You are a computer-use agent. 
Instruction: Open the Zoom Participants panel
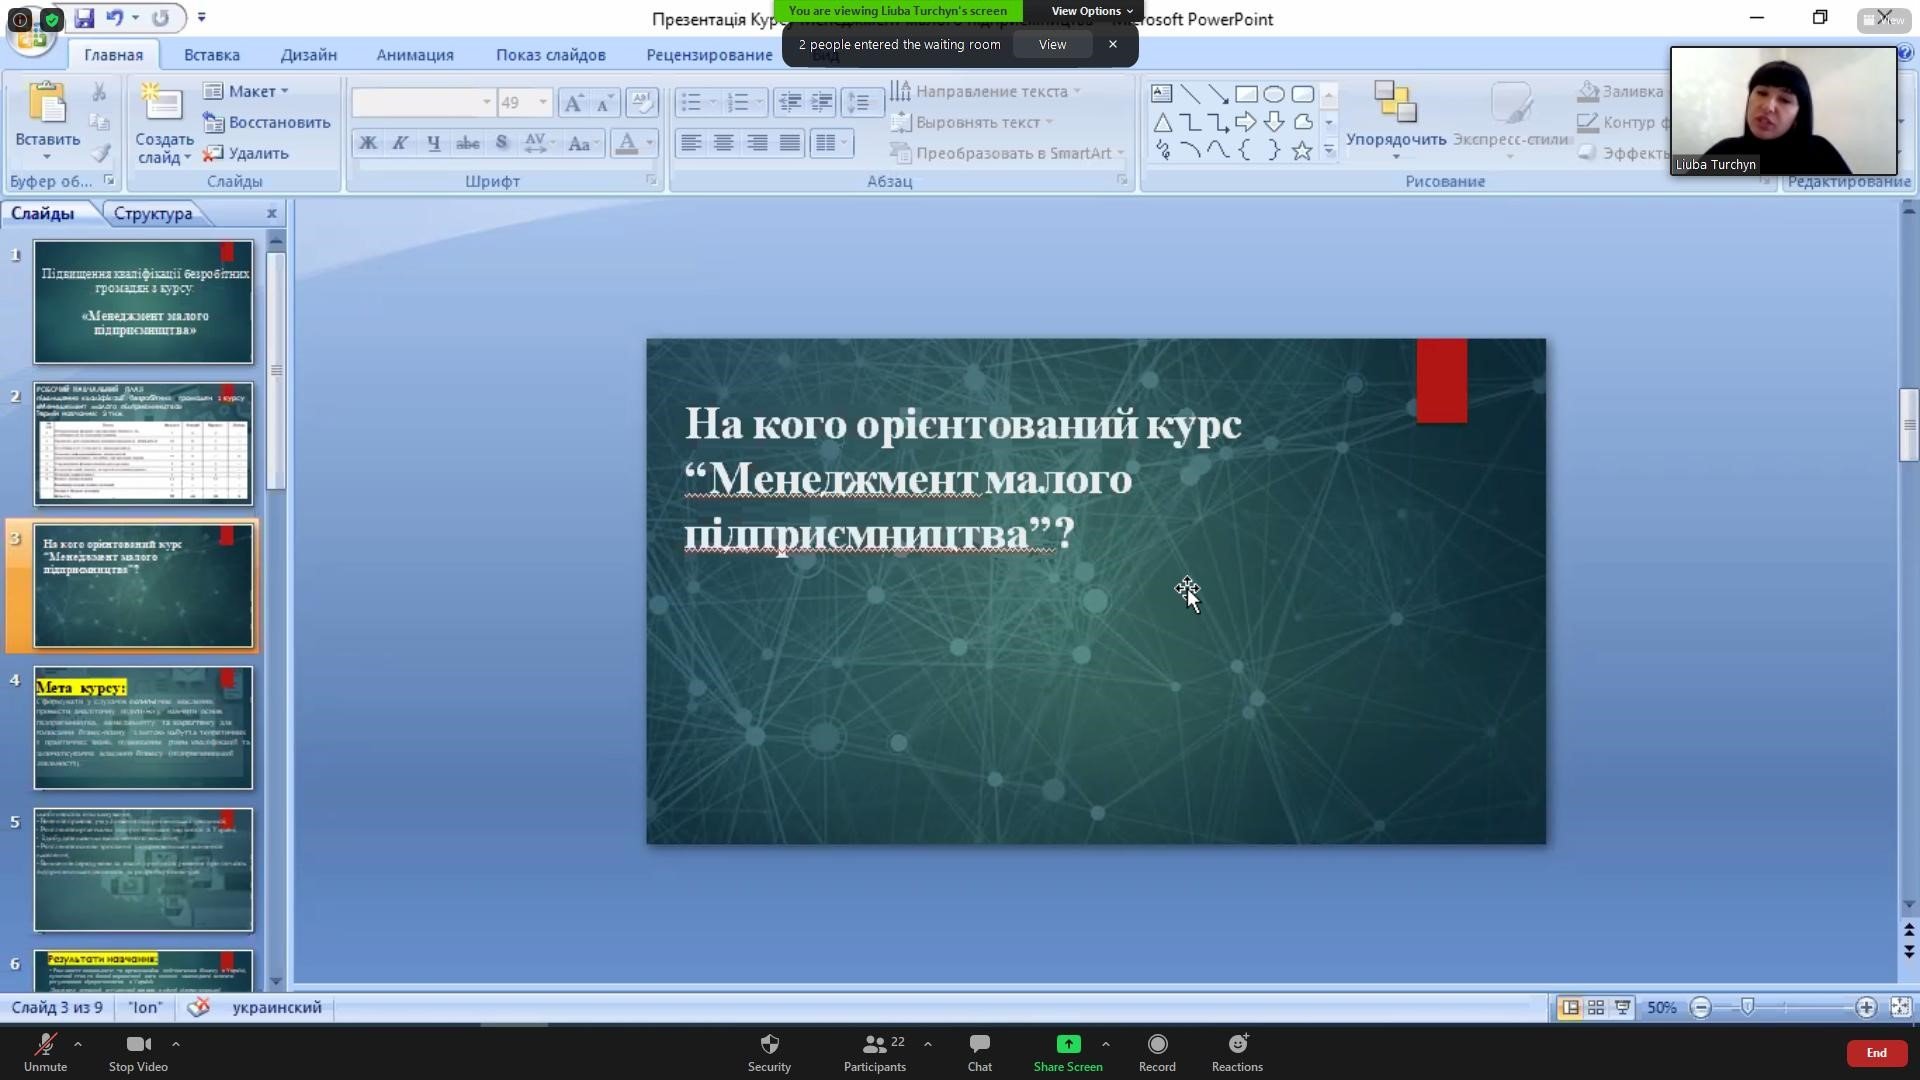(875, 1053)
